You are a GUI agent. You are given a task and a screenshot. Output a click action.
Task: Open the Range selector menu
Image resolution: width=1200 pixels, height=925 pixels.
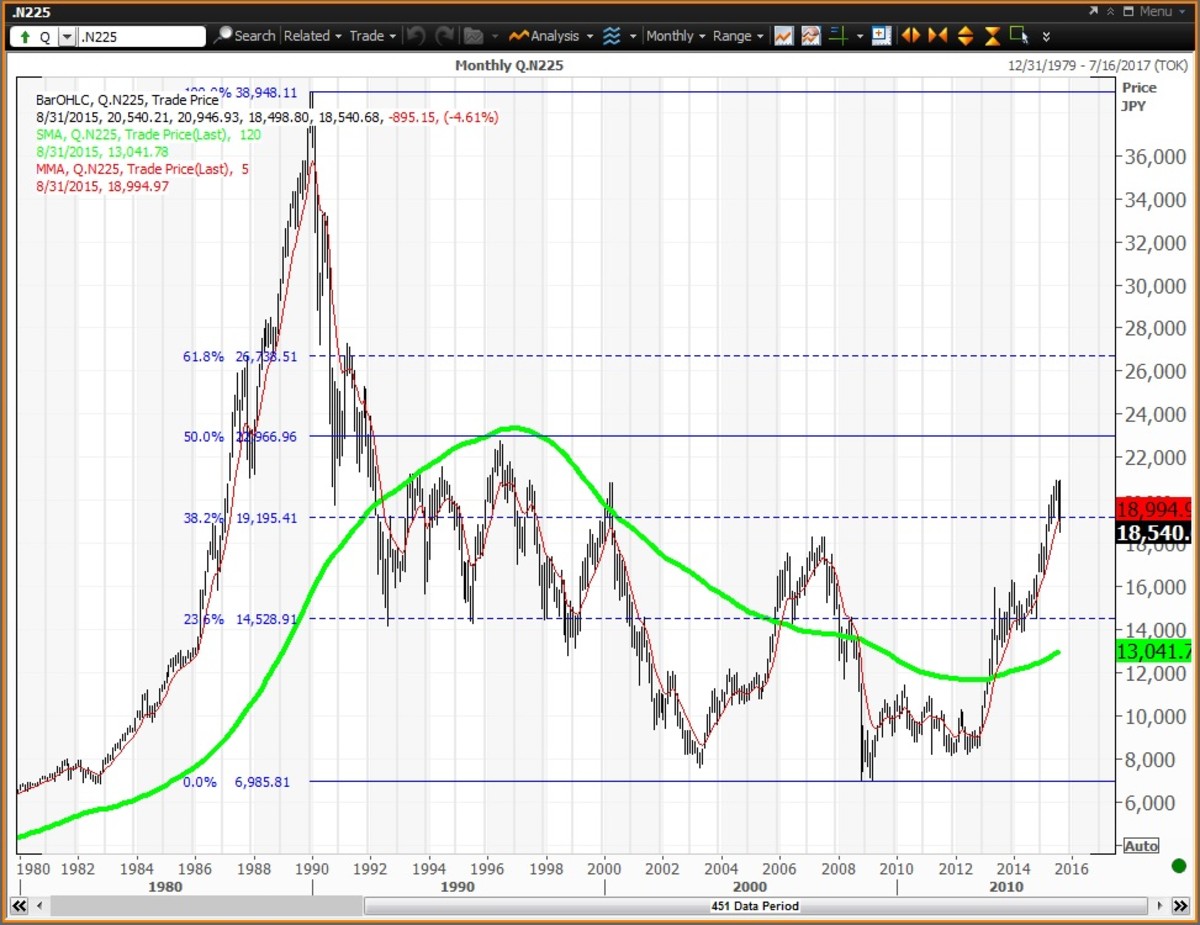click(738, 36)
